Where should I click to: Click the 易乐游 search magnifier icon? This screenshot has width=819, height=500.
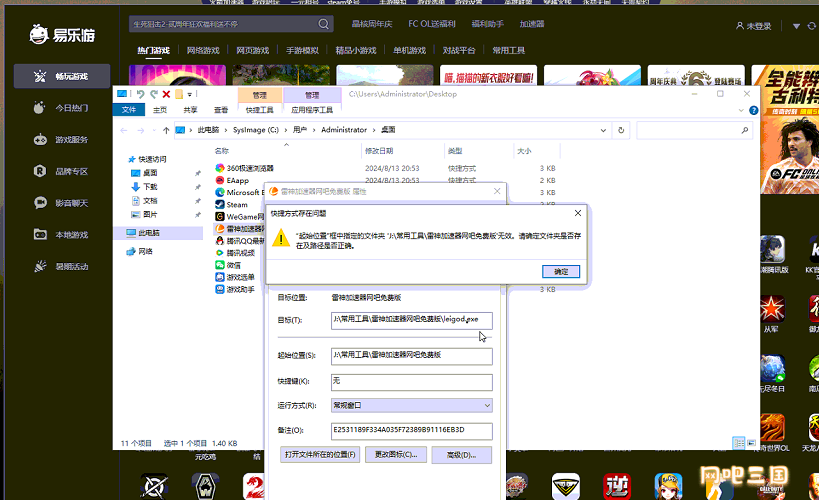323,24
